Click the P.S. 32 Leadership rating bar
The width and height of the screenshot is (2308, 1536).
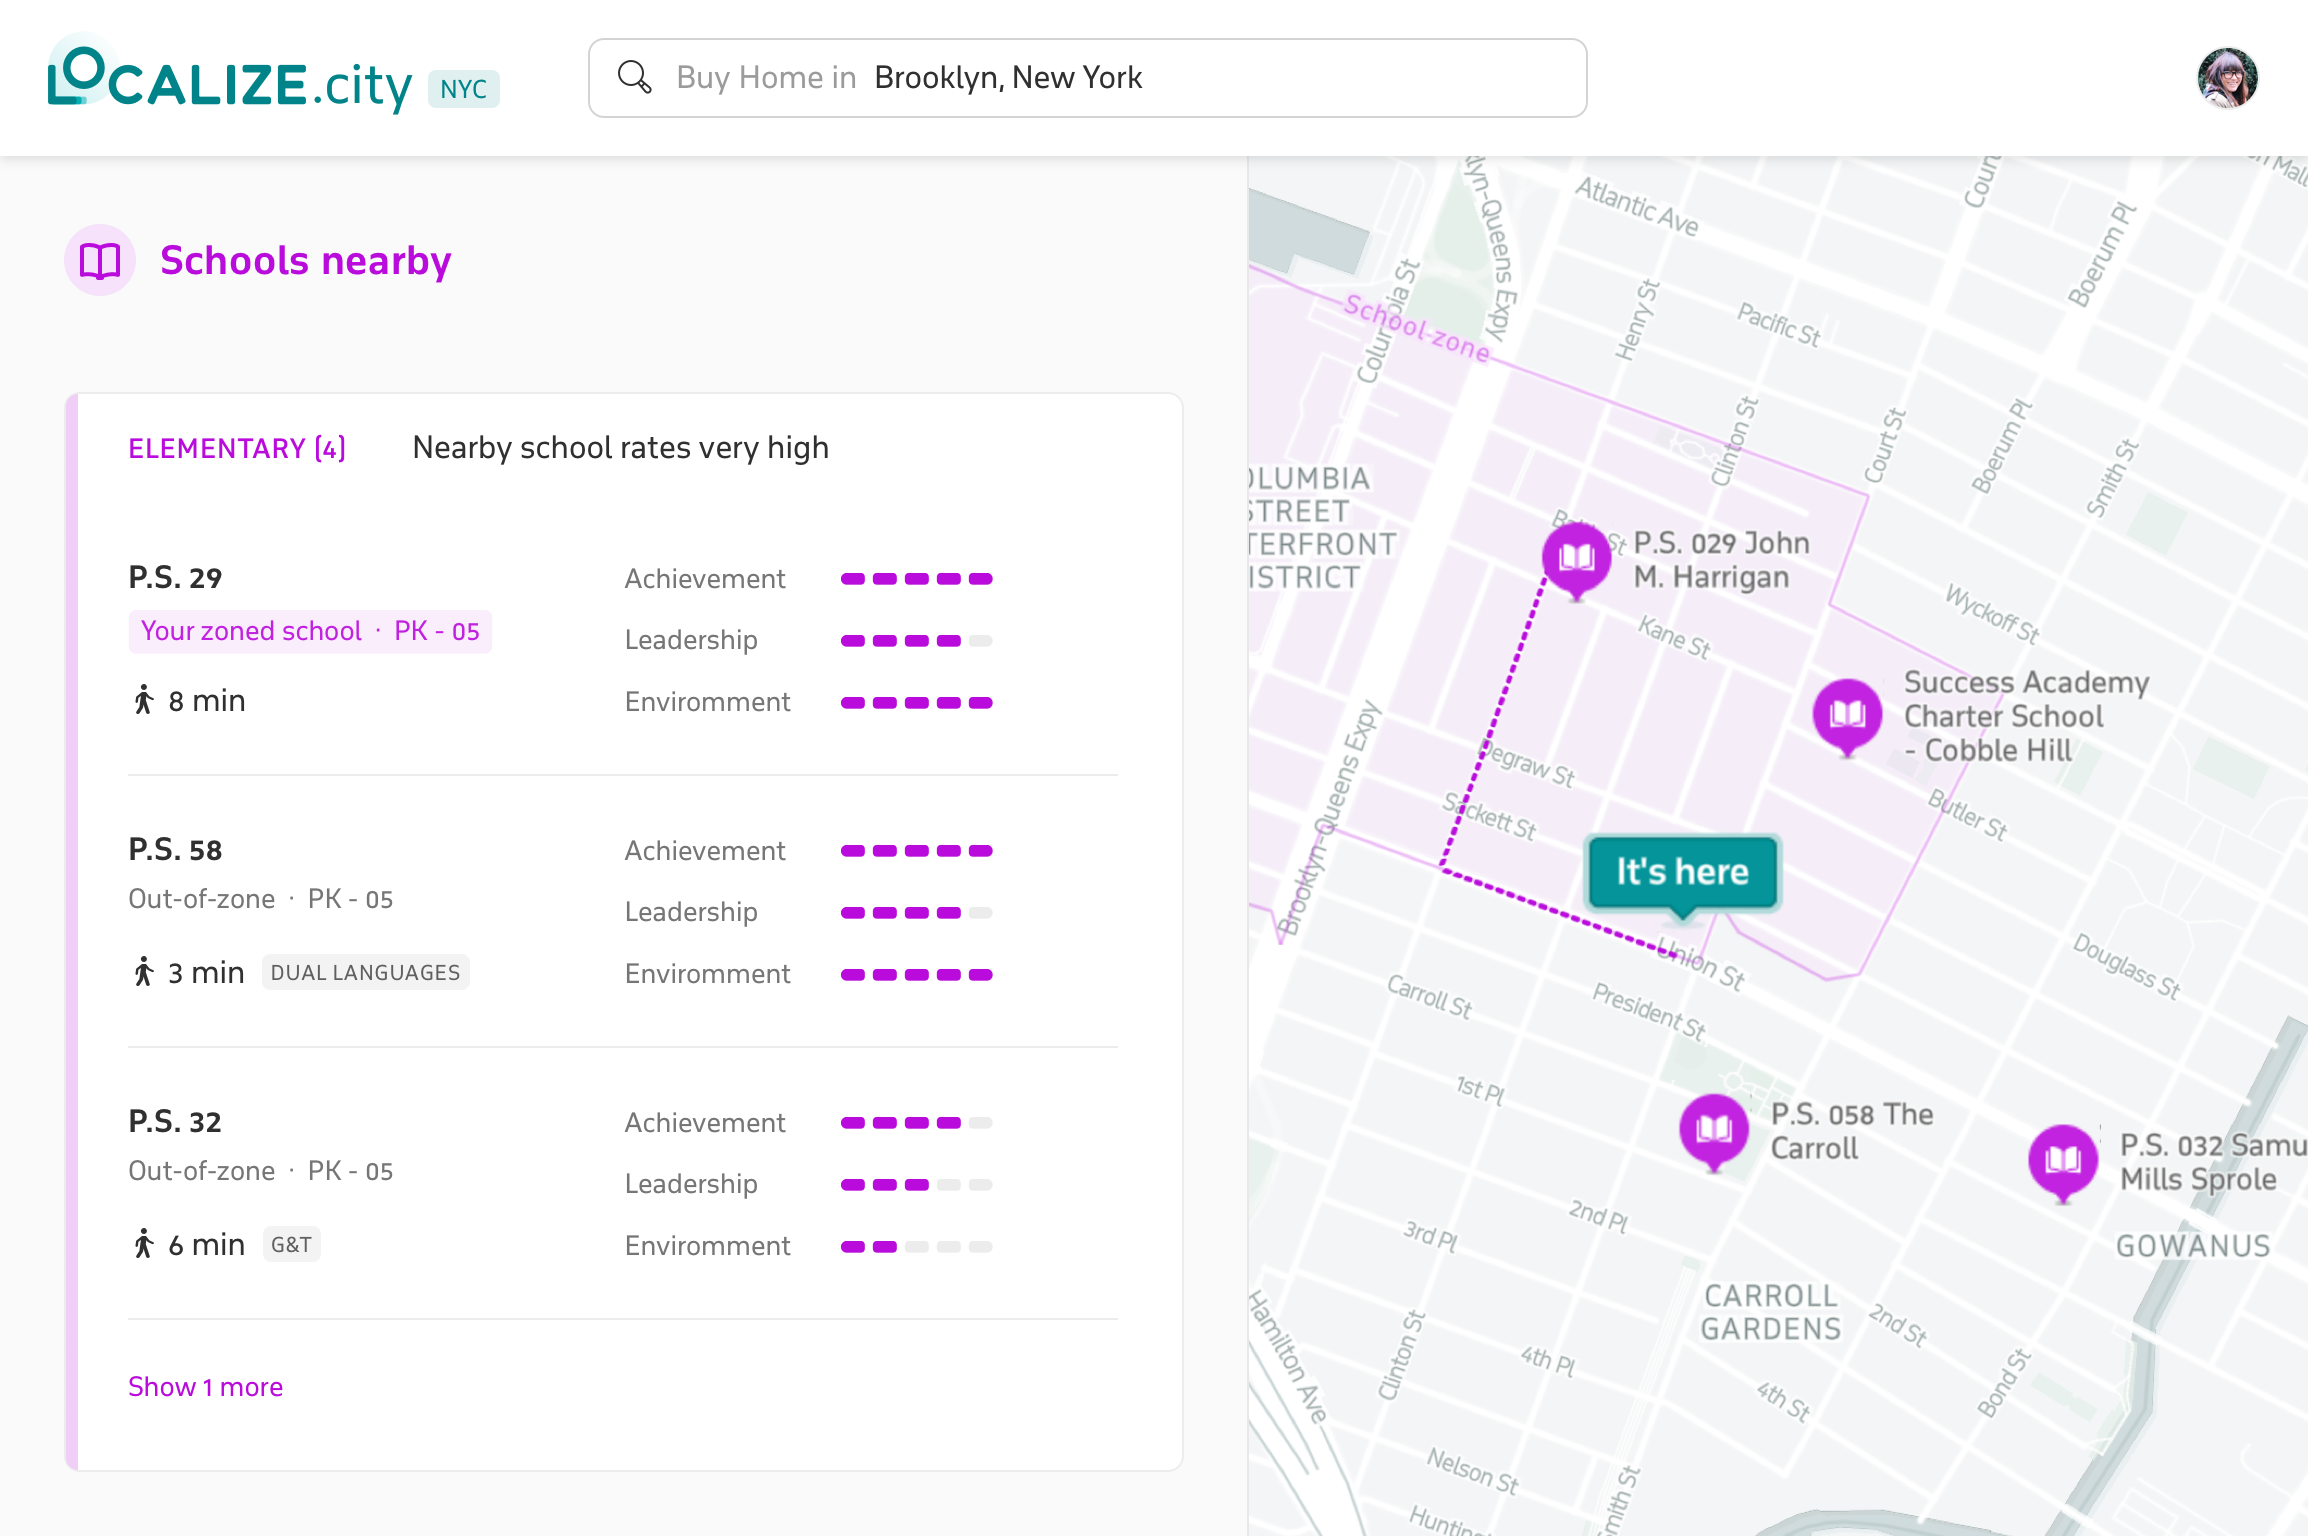coord(916,1185)
